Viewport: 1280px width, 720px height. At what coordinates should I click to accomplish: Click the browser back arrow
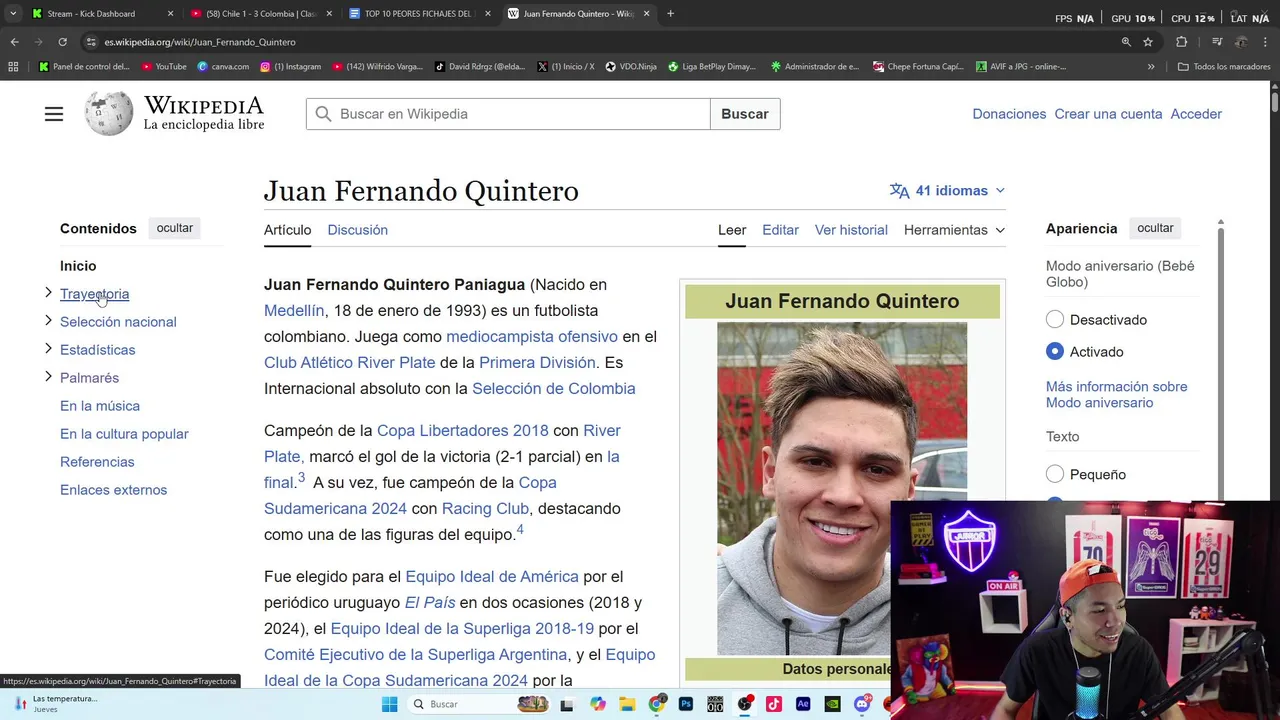click(14, 42)
